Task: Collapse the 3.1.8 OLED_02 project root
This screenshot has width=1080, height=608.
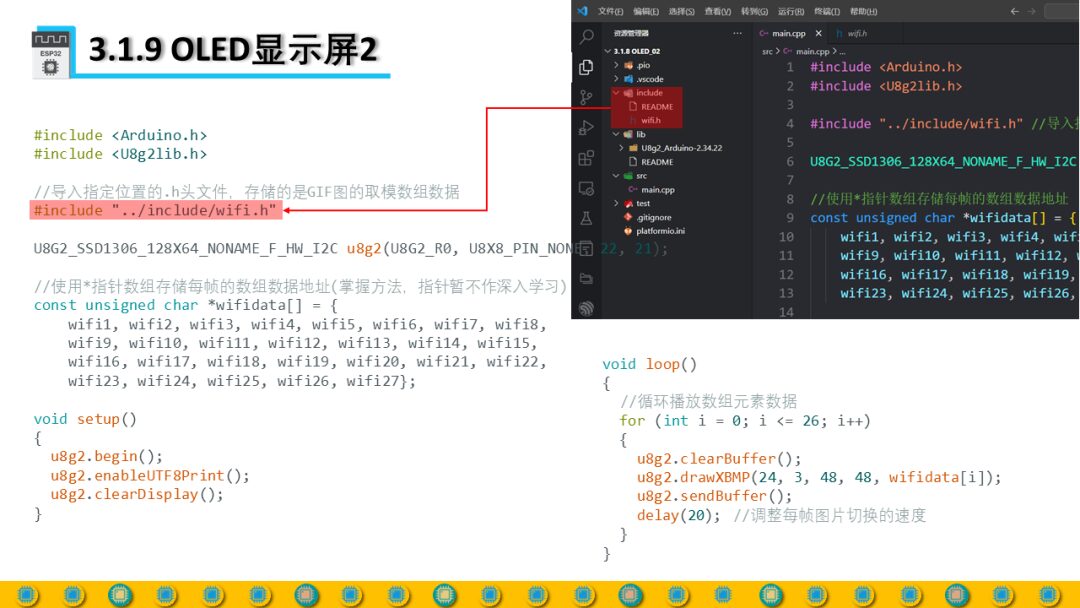Action: (x=608, y=51)
